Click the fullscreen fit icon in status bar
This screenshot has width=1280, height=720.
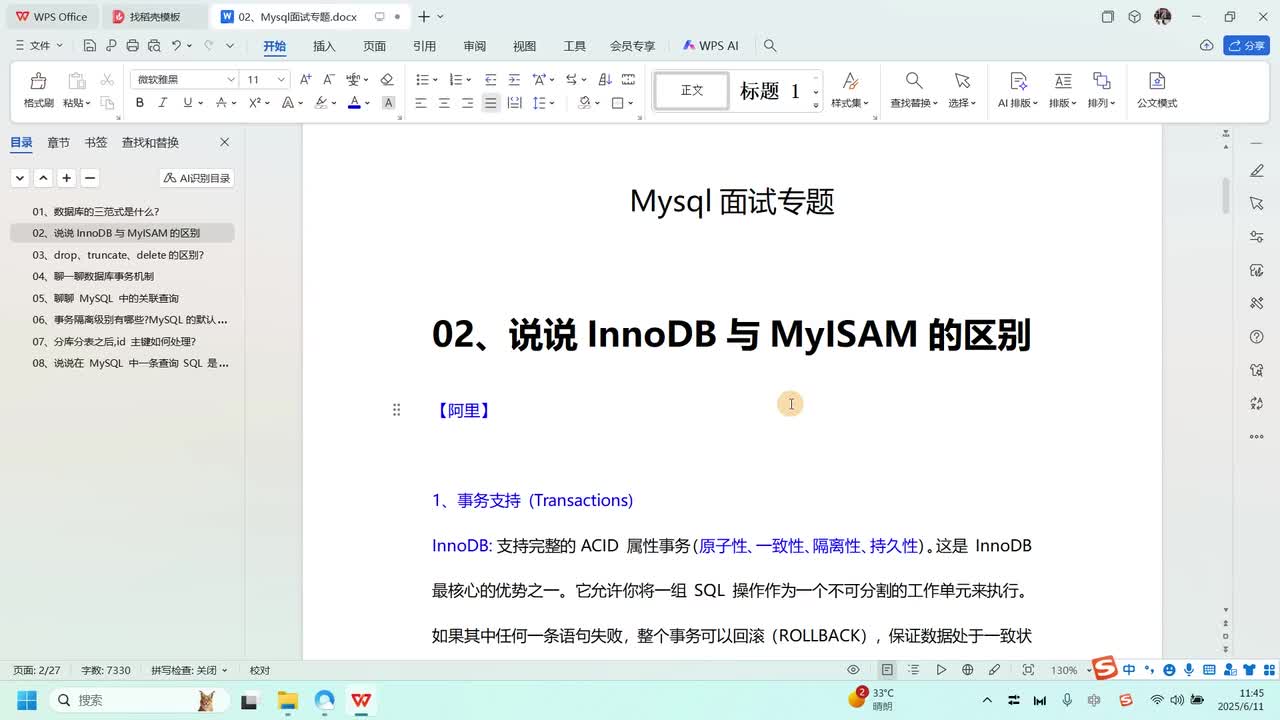[1028, 670]
